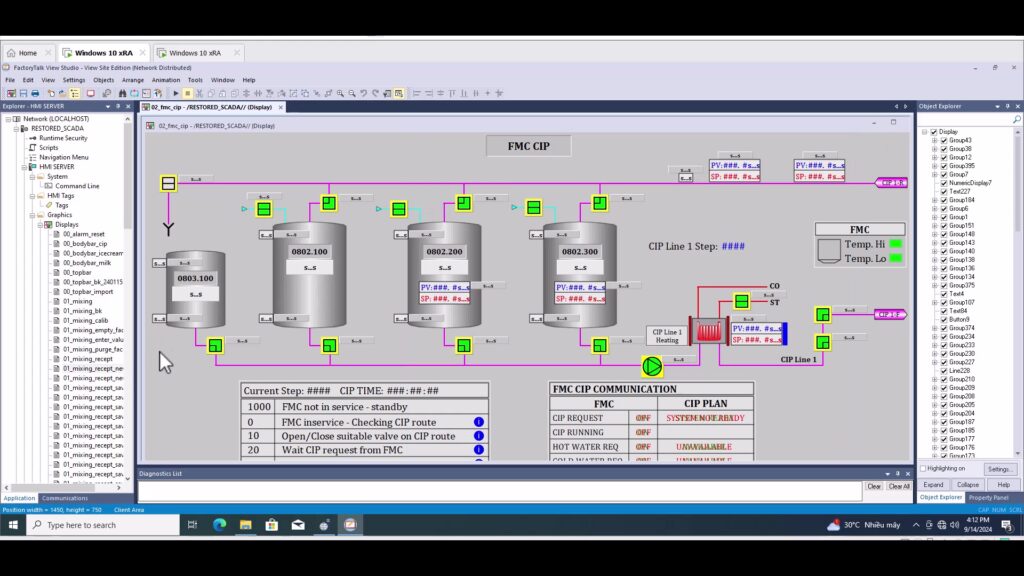This screenshot has height=576, width=1024.
Task: Uncheck the Group43 checkbox in Object Explorer
Action: (x=944, y=140)
